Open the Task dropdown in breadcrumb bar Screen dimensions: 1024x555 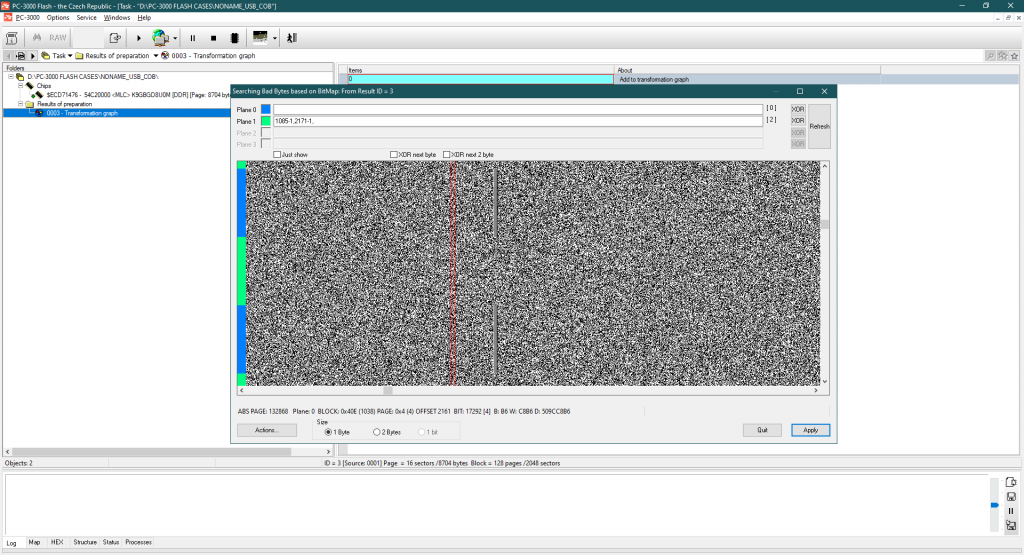(x=70, y=56)
